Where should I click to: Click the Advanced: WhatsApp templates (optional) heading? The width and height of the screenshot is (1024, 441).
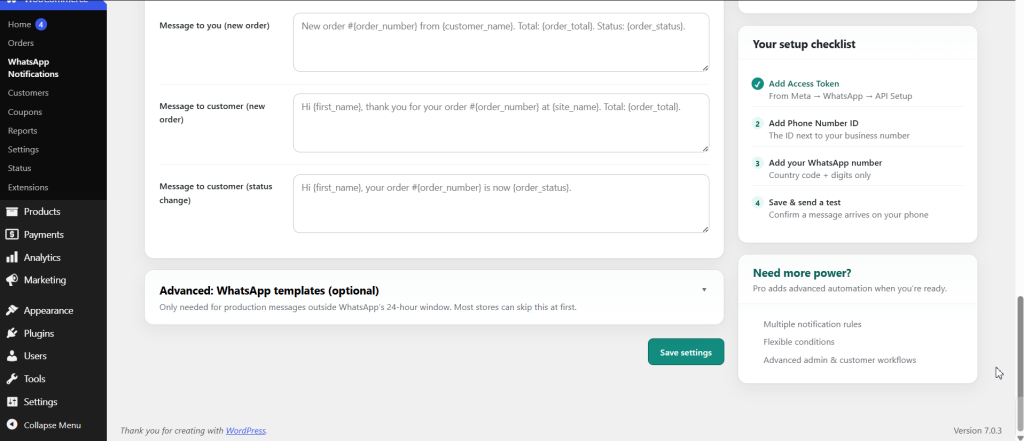pyautogui.click(x=269, y=291)
